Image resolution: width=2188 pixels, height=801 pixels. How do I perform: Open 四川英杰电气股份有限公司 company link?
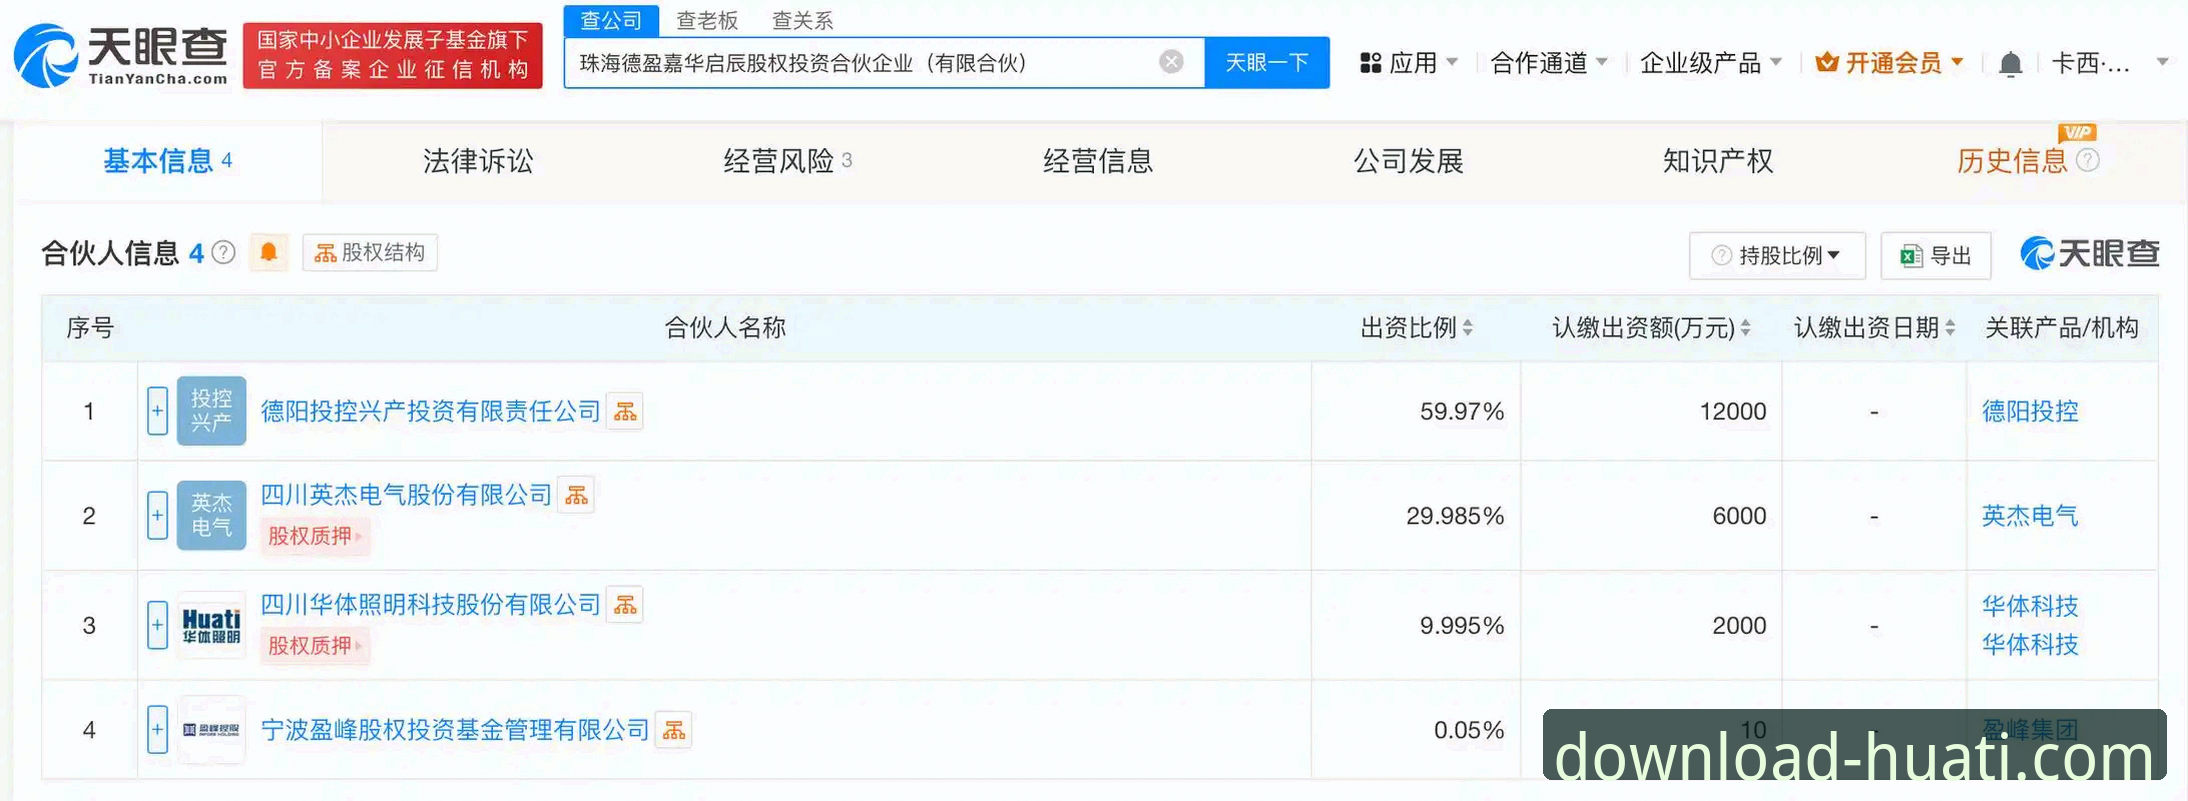pyautogui.click(x=406, y=495)
